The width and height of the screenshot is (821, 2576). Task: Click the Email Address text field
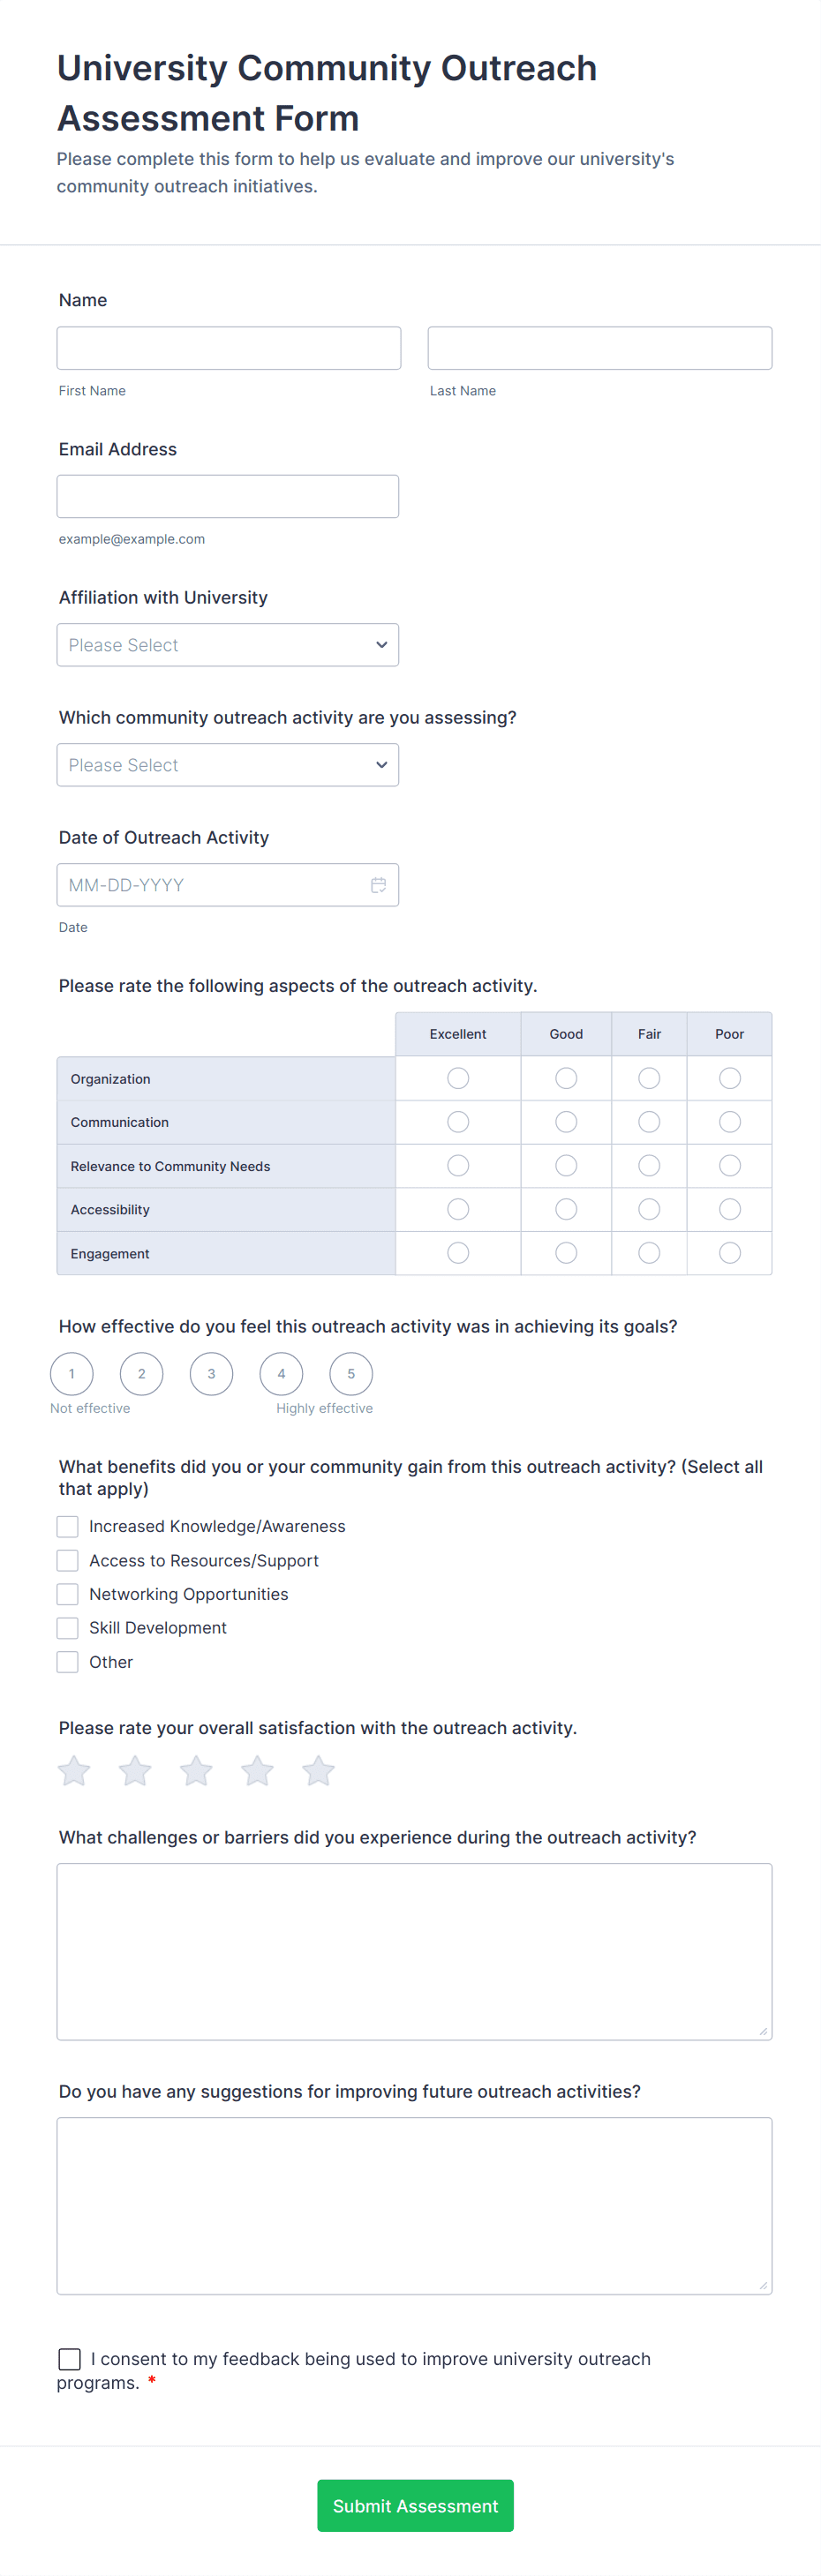[x=228, y=496]
